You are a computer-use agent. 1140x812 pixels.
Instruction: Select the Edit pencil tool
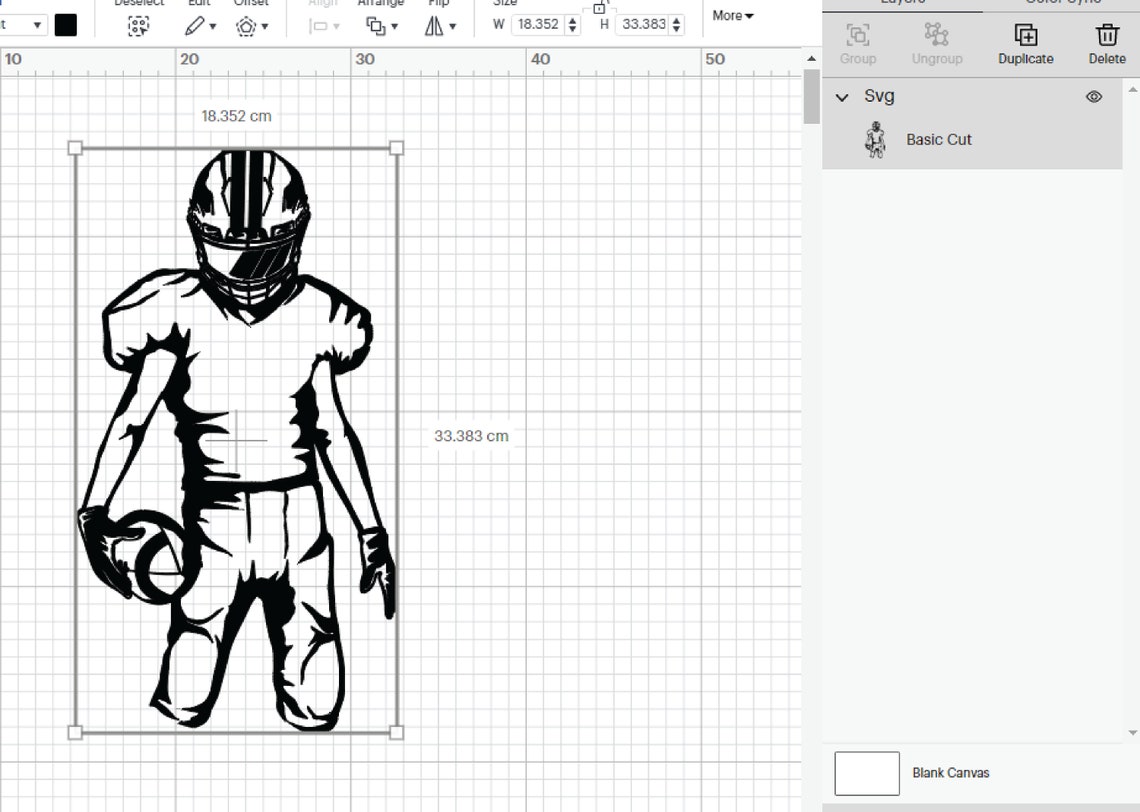[194, 25]
